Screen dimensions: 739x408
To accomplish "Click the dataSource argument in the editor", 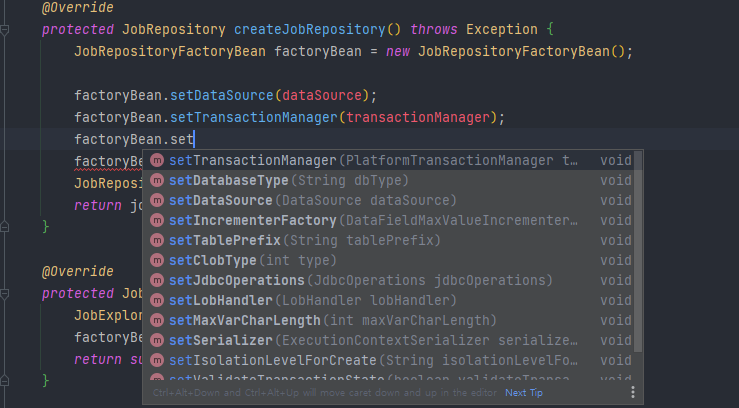I will click(322, 96).
